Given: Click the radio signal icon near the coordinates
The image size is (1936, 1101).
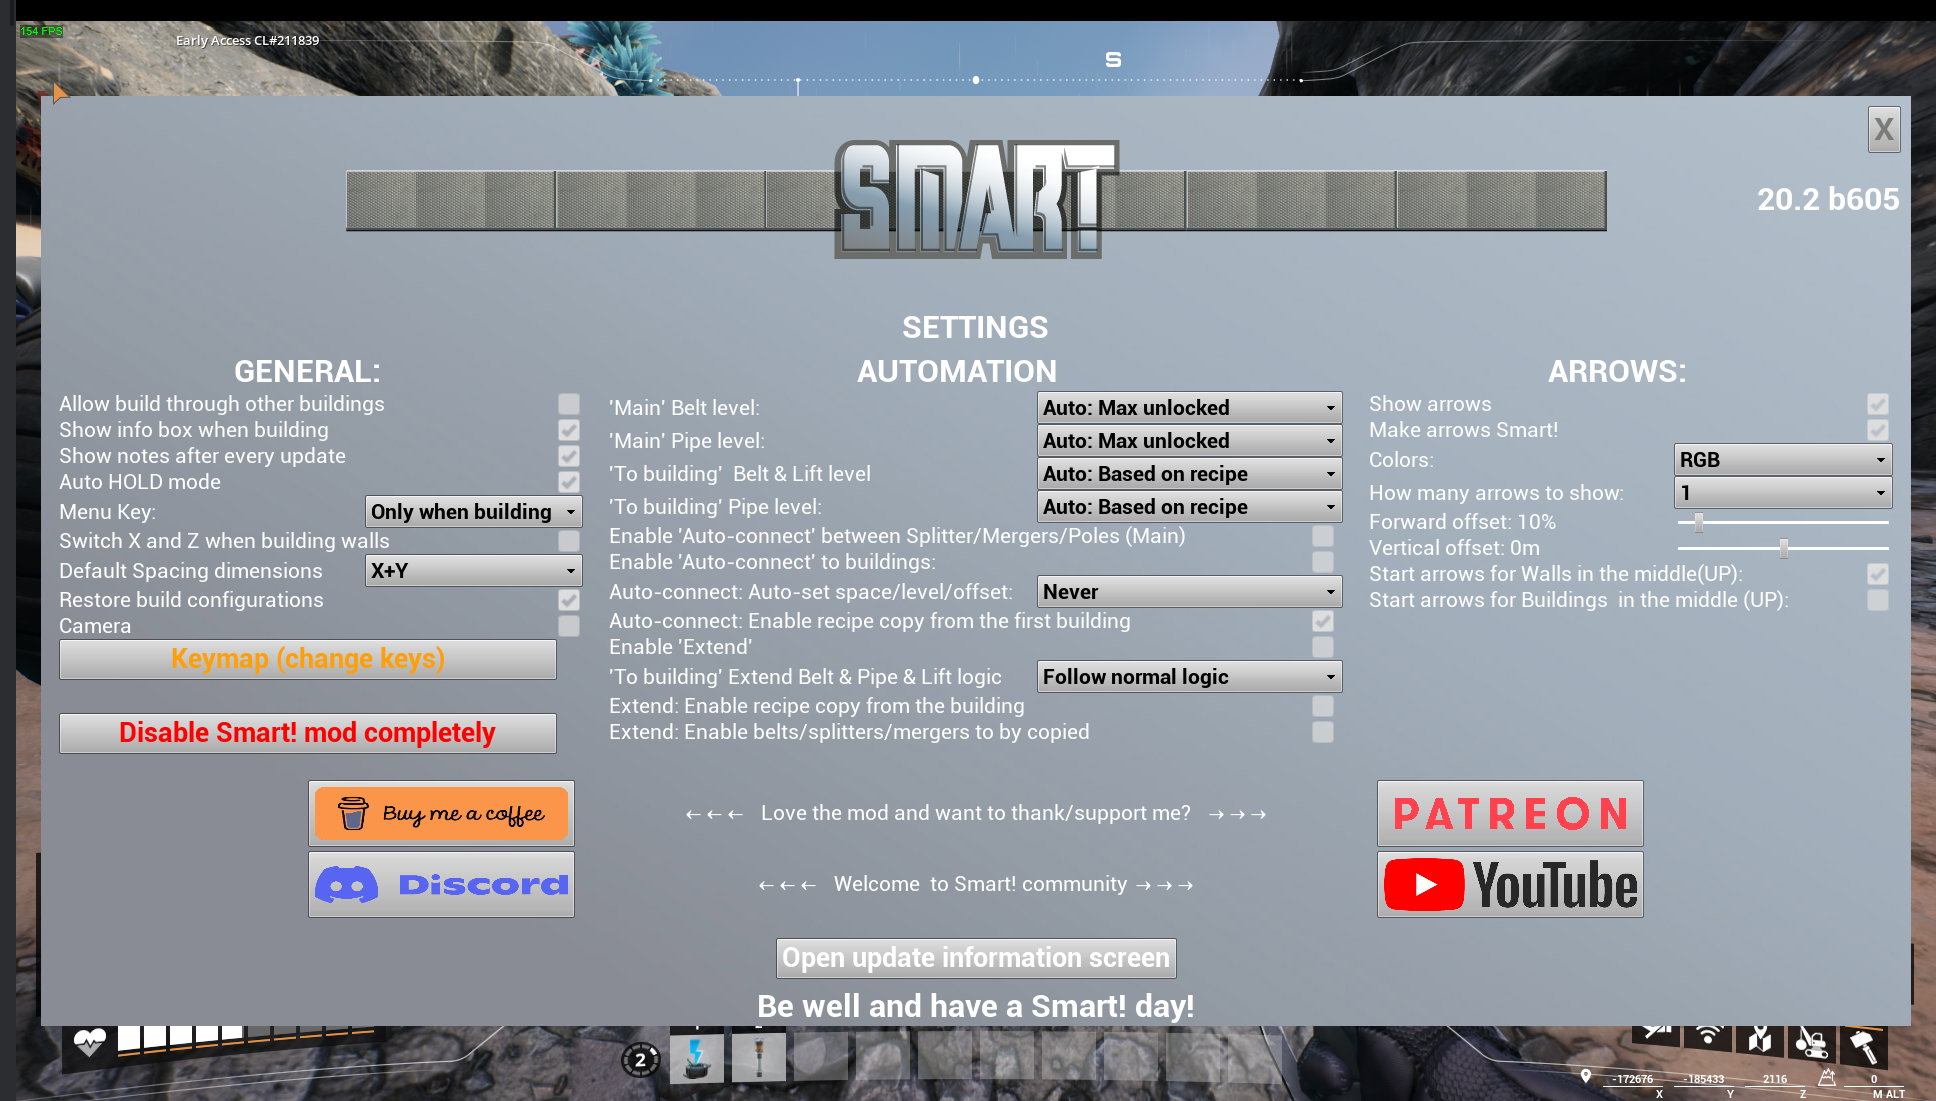Looking at the screenshot, I should click(x=1708, y=1036).
